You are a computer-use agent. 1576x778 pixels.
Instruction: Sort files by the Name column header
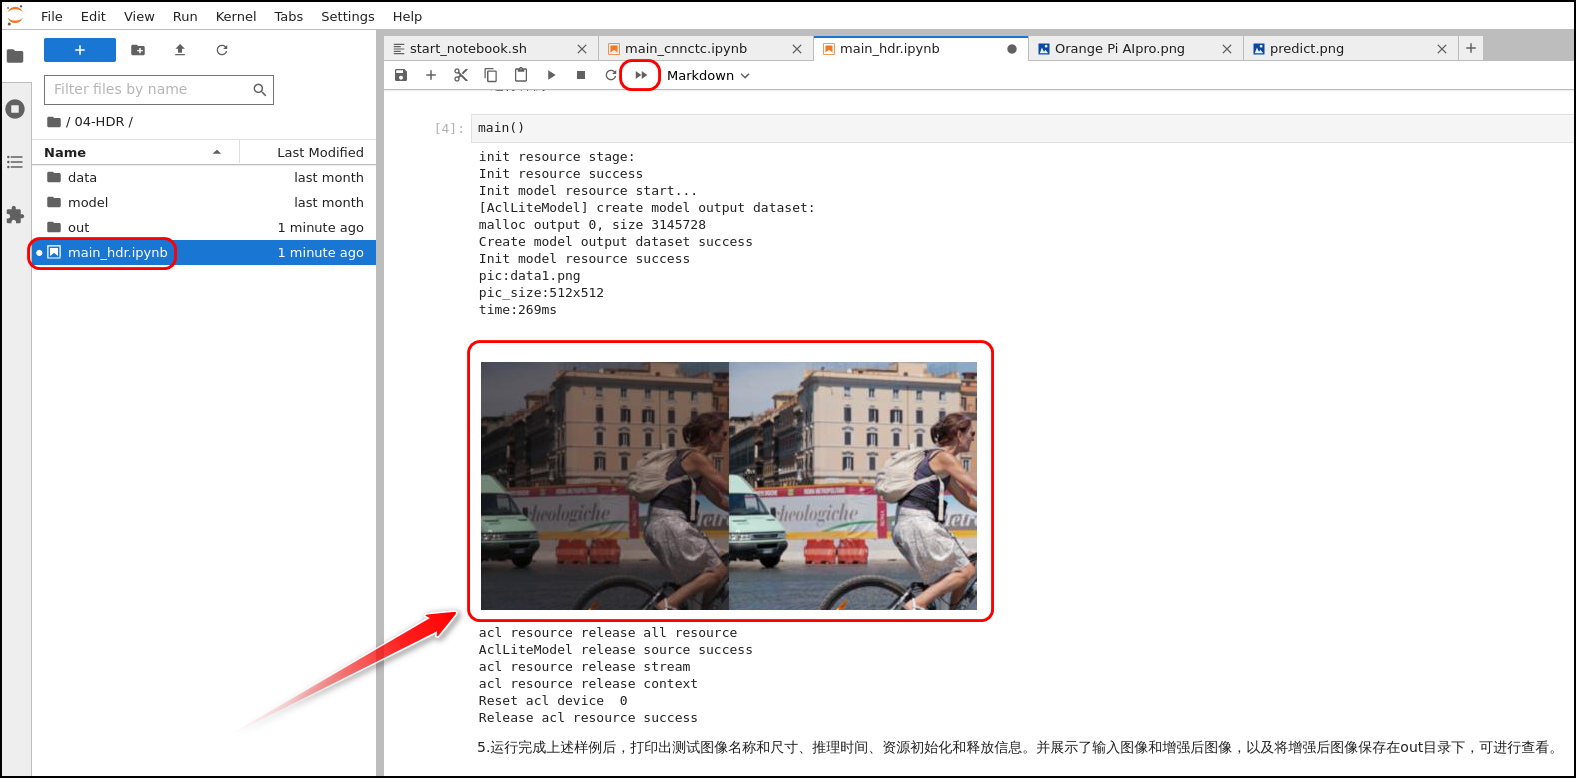135,152
